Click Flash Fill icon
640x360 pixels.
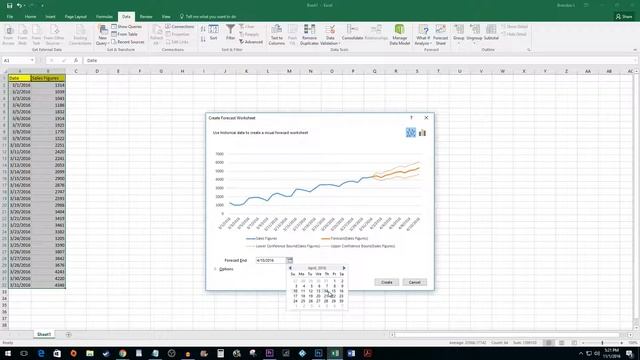(292, 35)
